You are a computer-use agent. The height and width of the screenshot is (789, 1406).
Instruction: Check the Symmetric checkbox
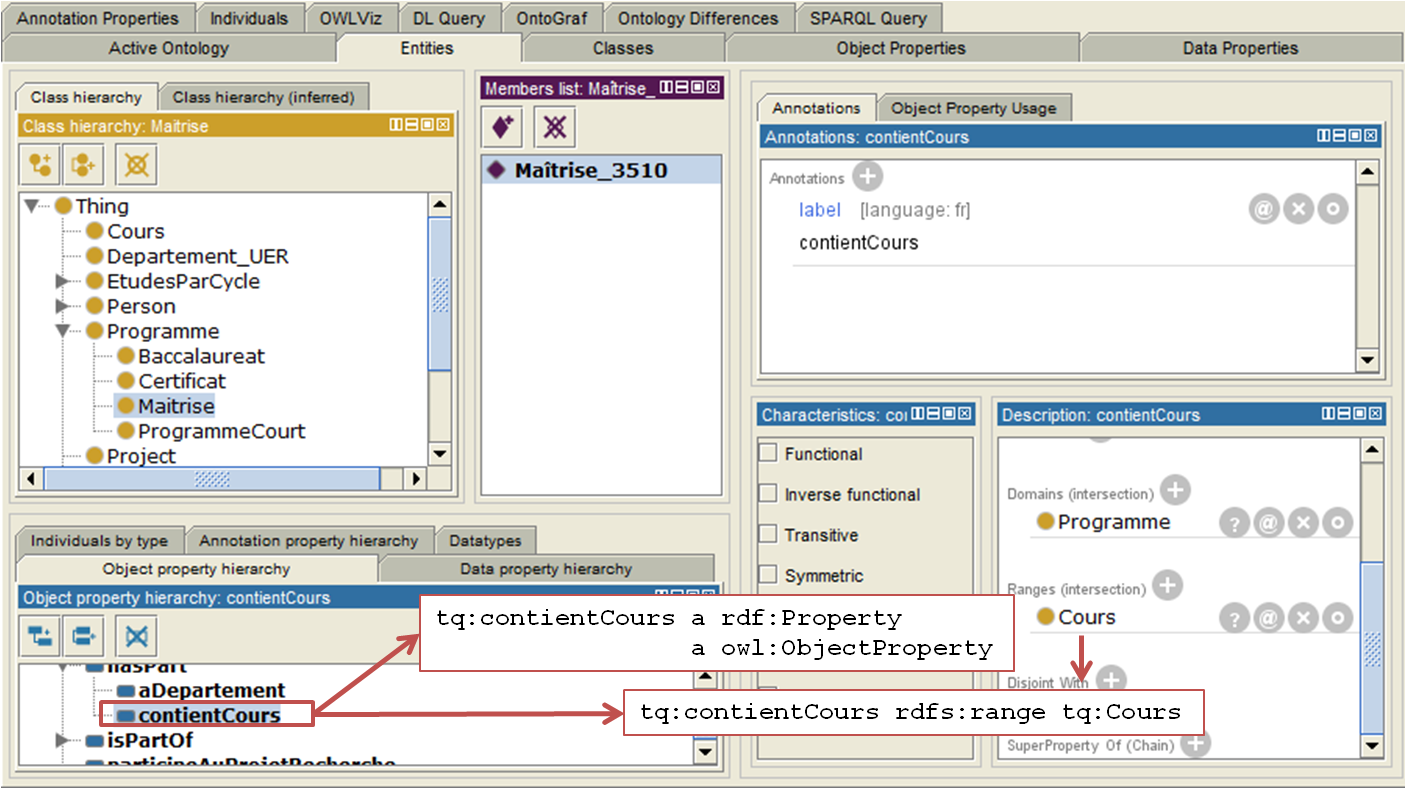pyautogui.click(x=768, y=575)
